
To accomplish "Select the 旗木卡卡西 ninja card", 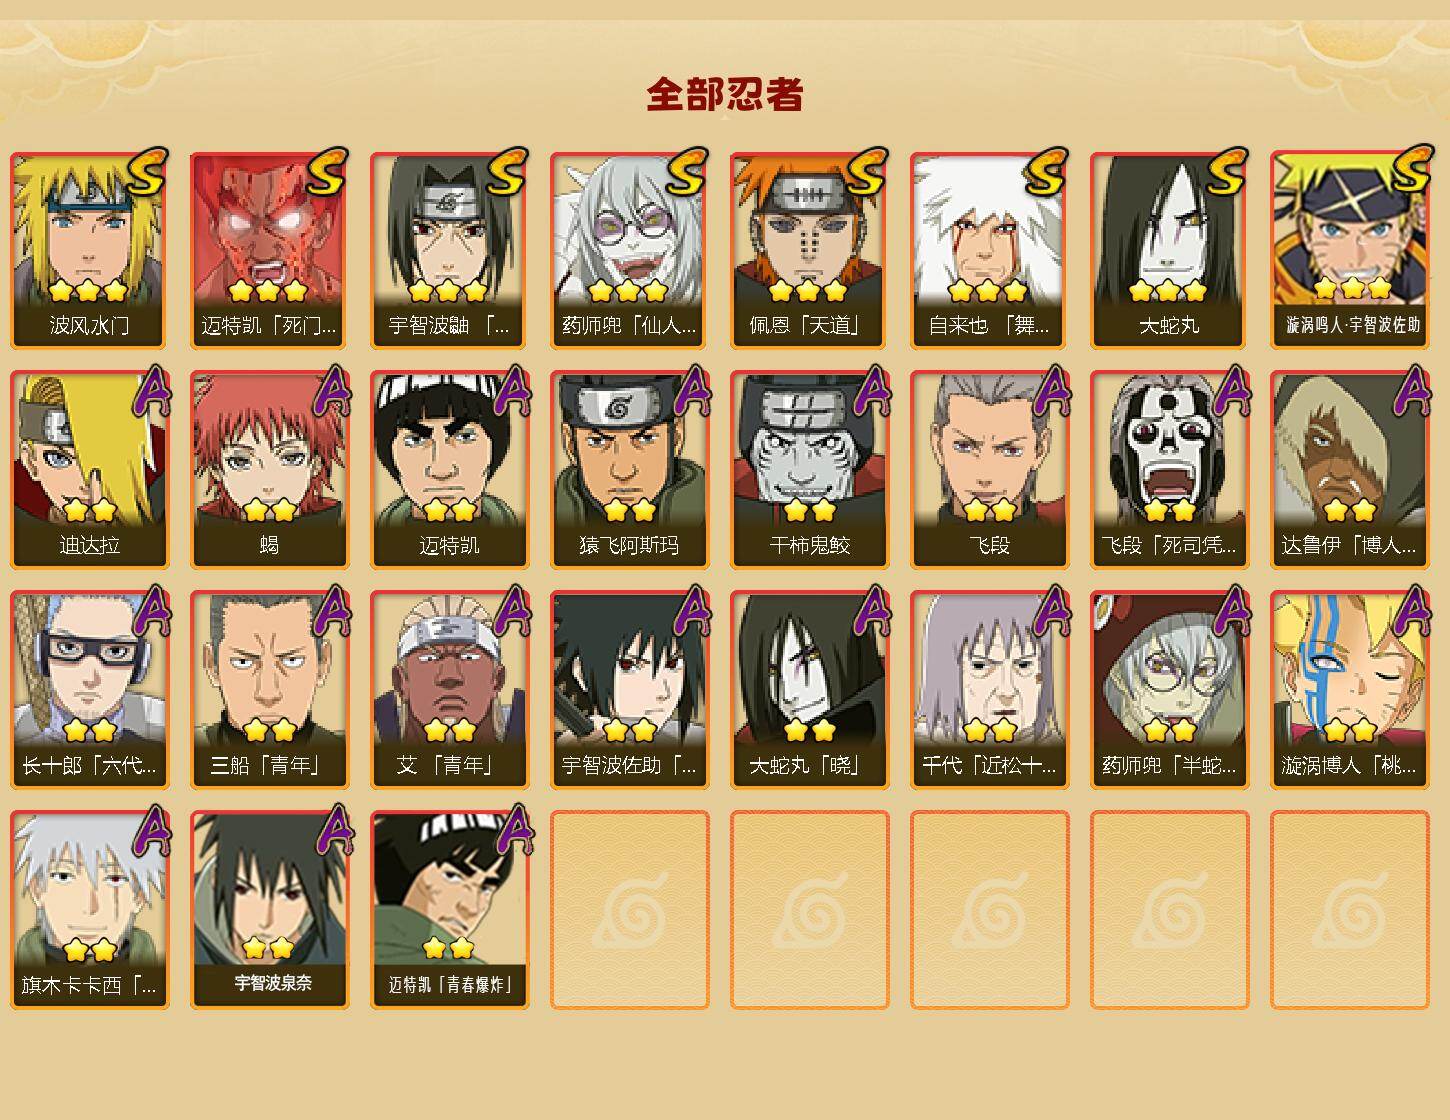I will 90,910.
